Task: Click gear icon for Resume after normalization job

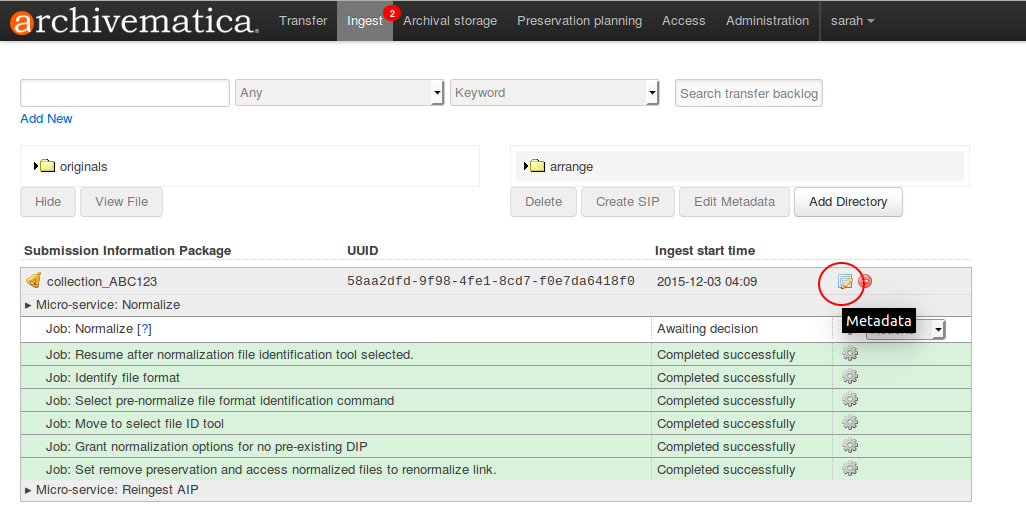Action: pos(850,354)
